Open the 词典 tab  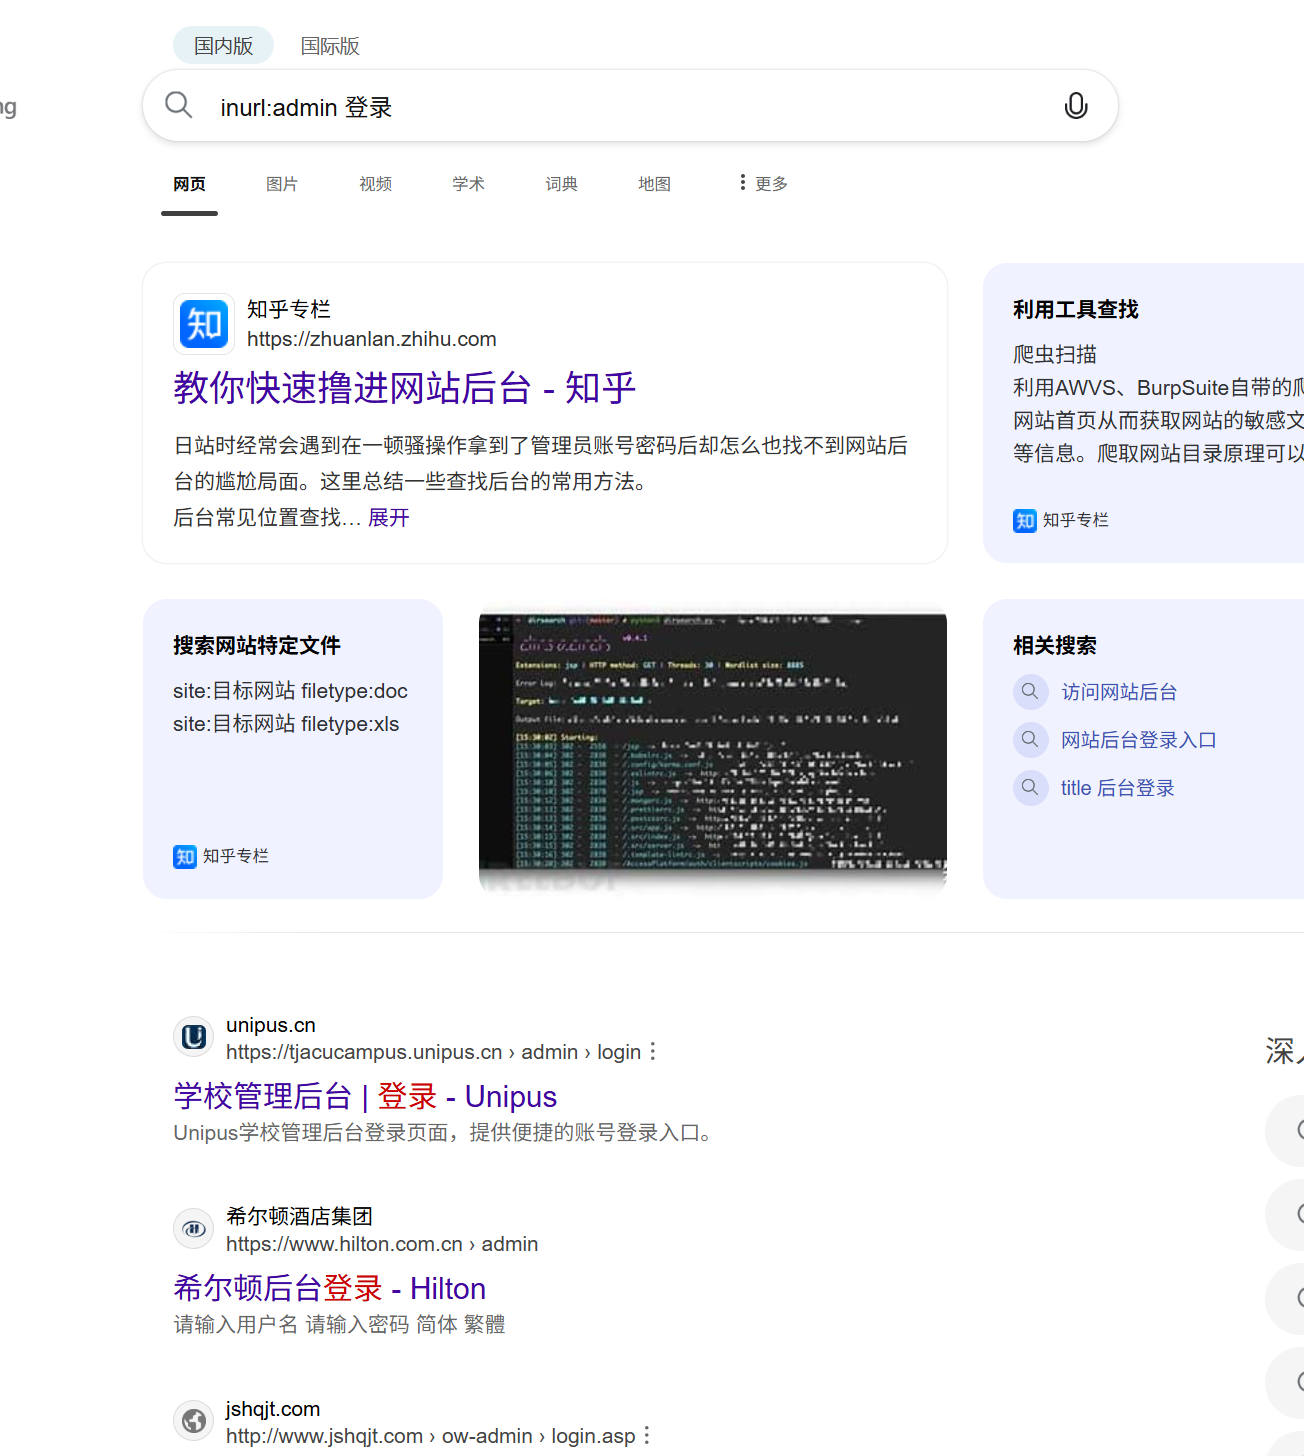pos(561,184)
